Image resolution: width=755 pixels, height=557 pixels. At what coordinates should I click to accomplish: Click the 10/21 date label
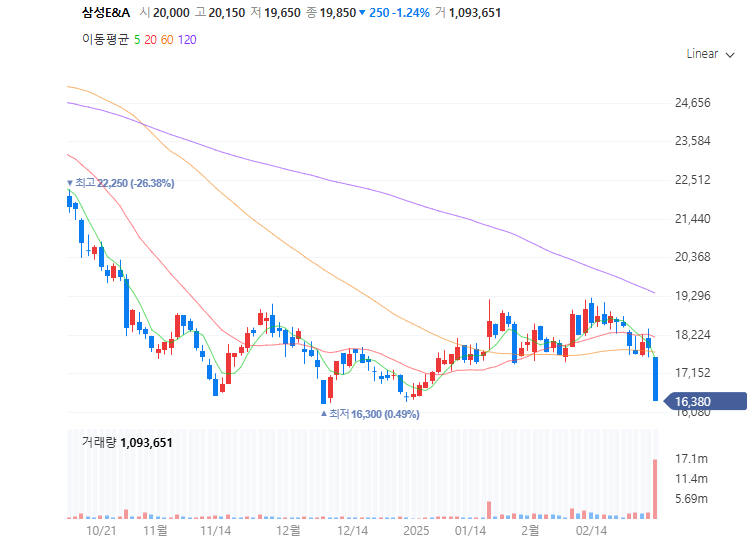[x=101, y=531]
